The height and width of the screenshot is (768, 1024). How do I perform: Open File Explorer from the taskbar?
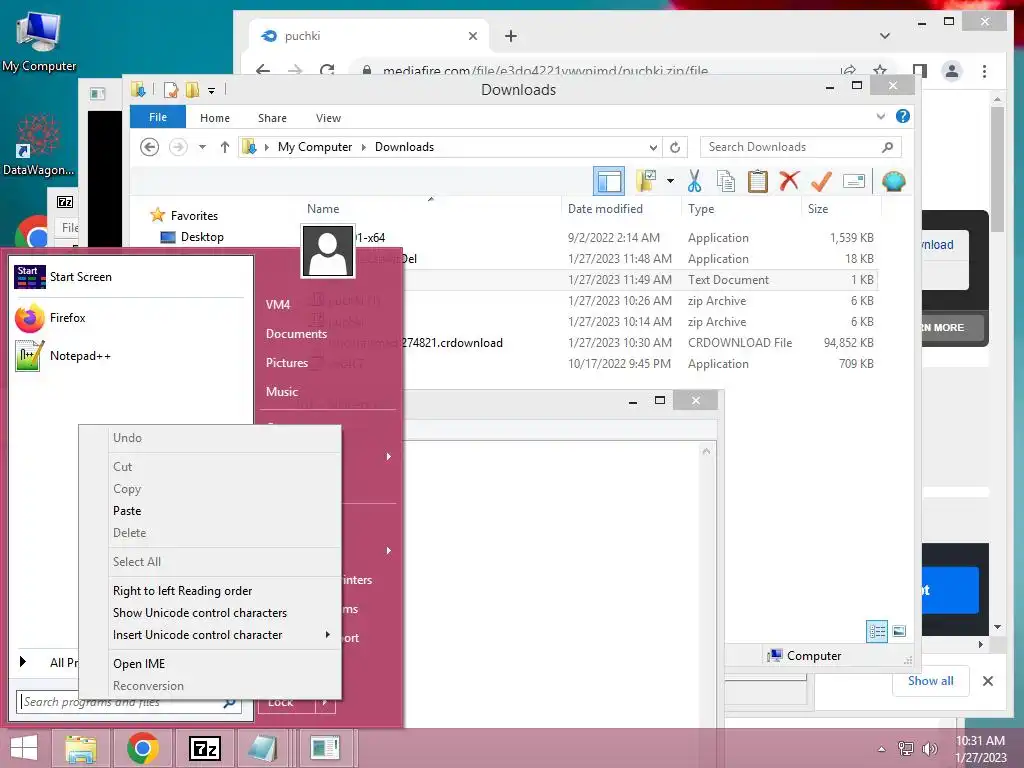[x=80, y=748]
